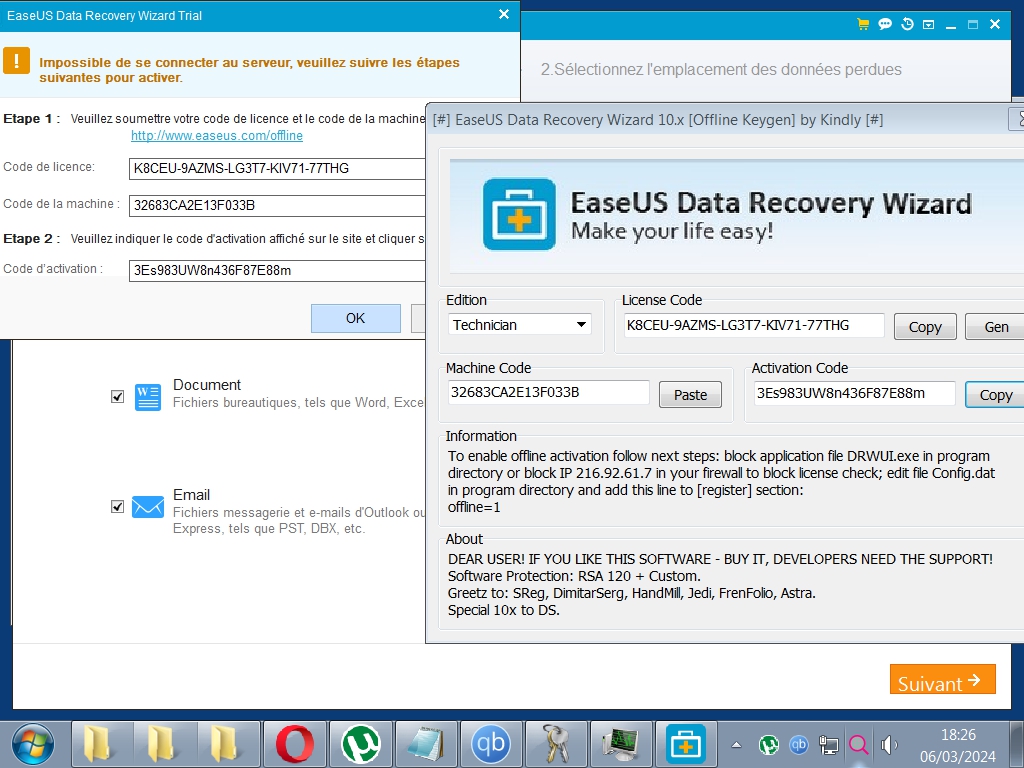Switch to the keys icon taskbar app
The image size is (1024, 768).
coord(556,744)
